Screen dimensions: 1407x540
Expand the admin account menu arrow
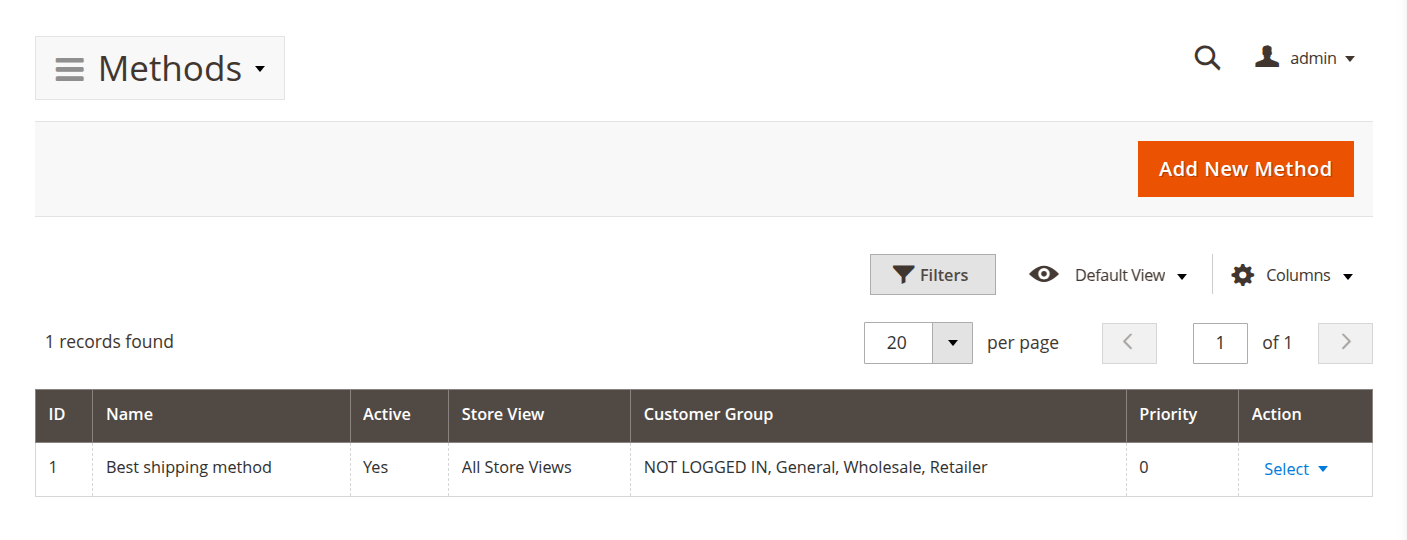pyautogui.click(x=1350, y=59)
